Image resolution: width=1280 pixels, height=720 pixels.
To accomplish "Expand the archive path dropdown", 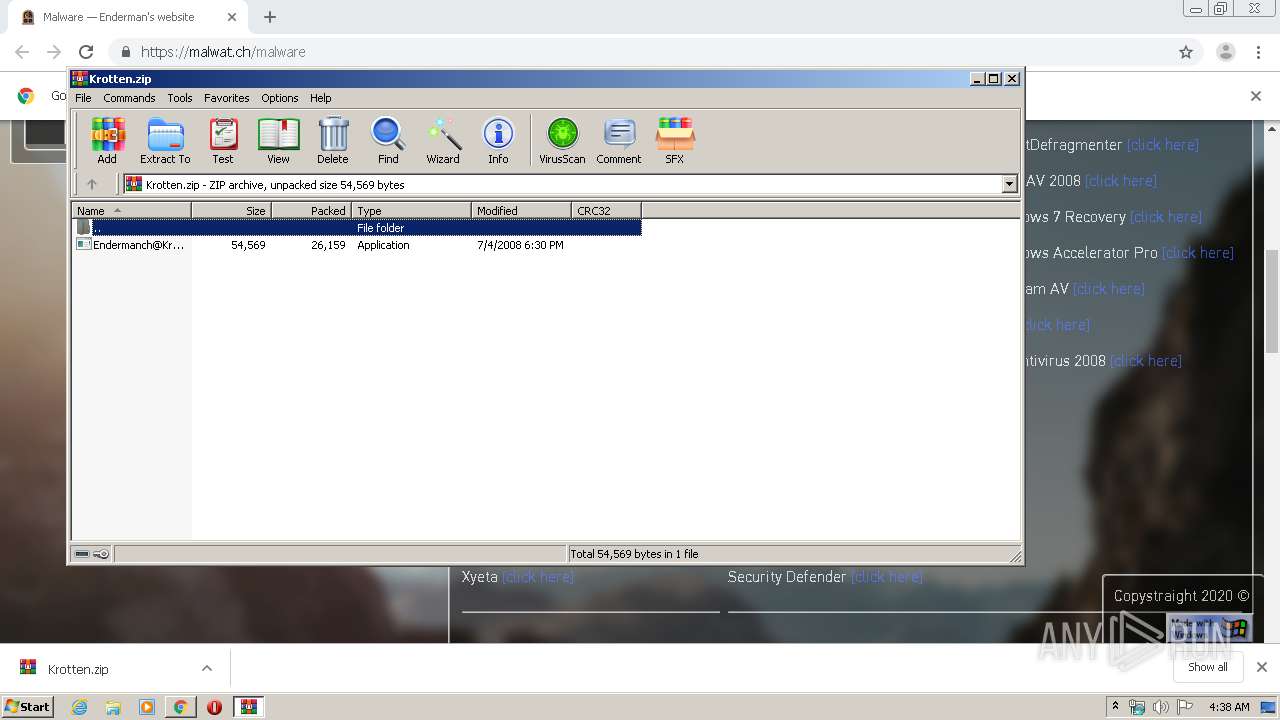I will 1009,184.
